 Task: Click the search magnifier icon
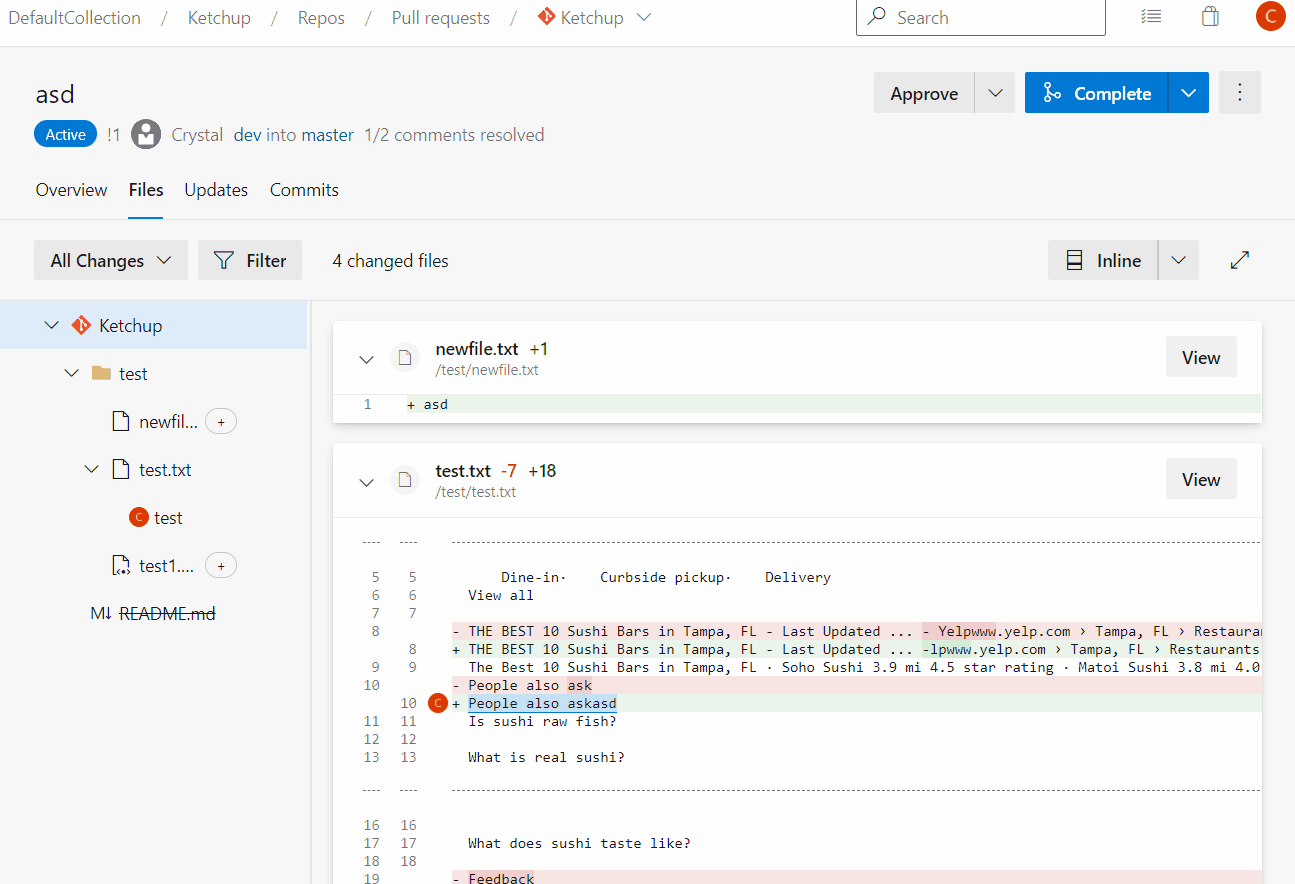pos(874,17)
